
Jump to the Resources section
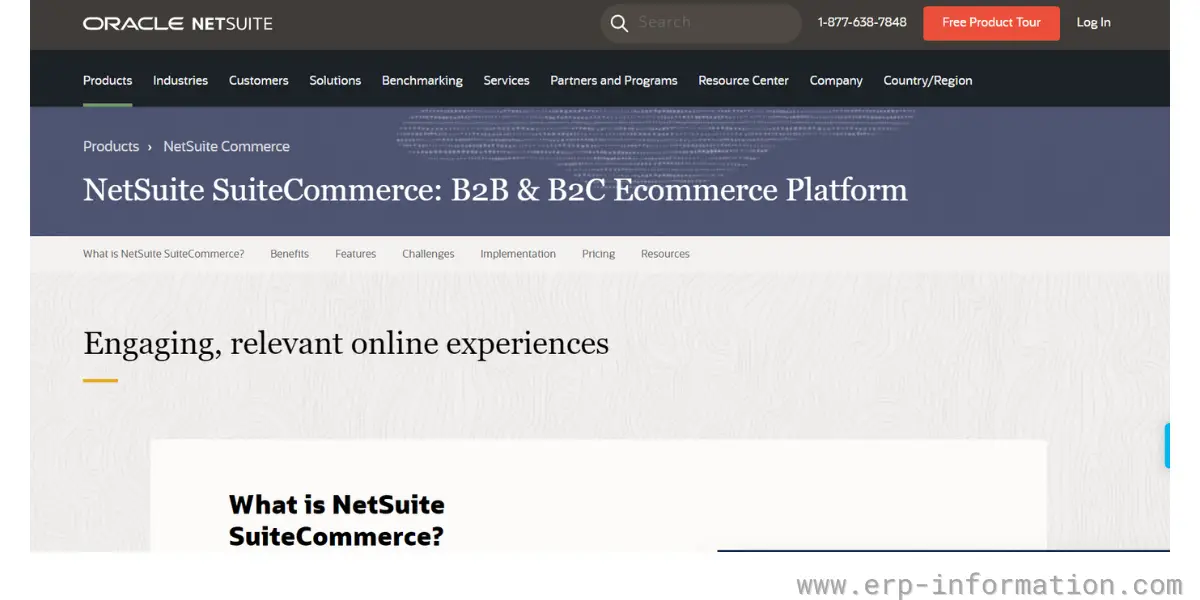(665, 254)
